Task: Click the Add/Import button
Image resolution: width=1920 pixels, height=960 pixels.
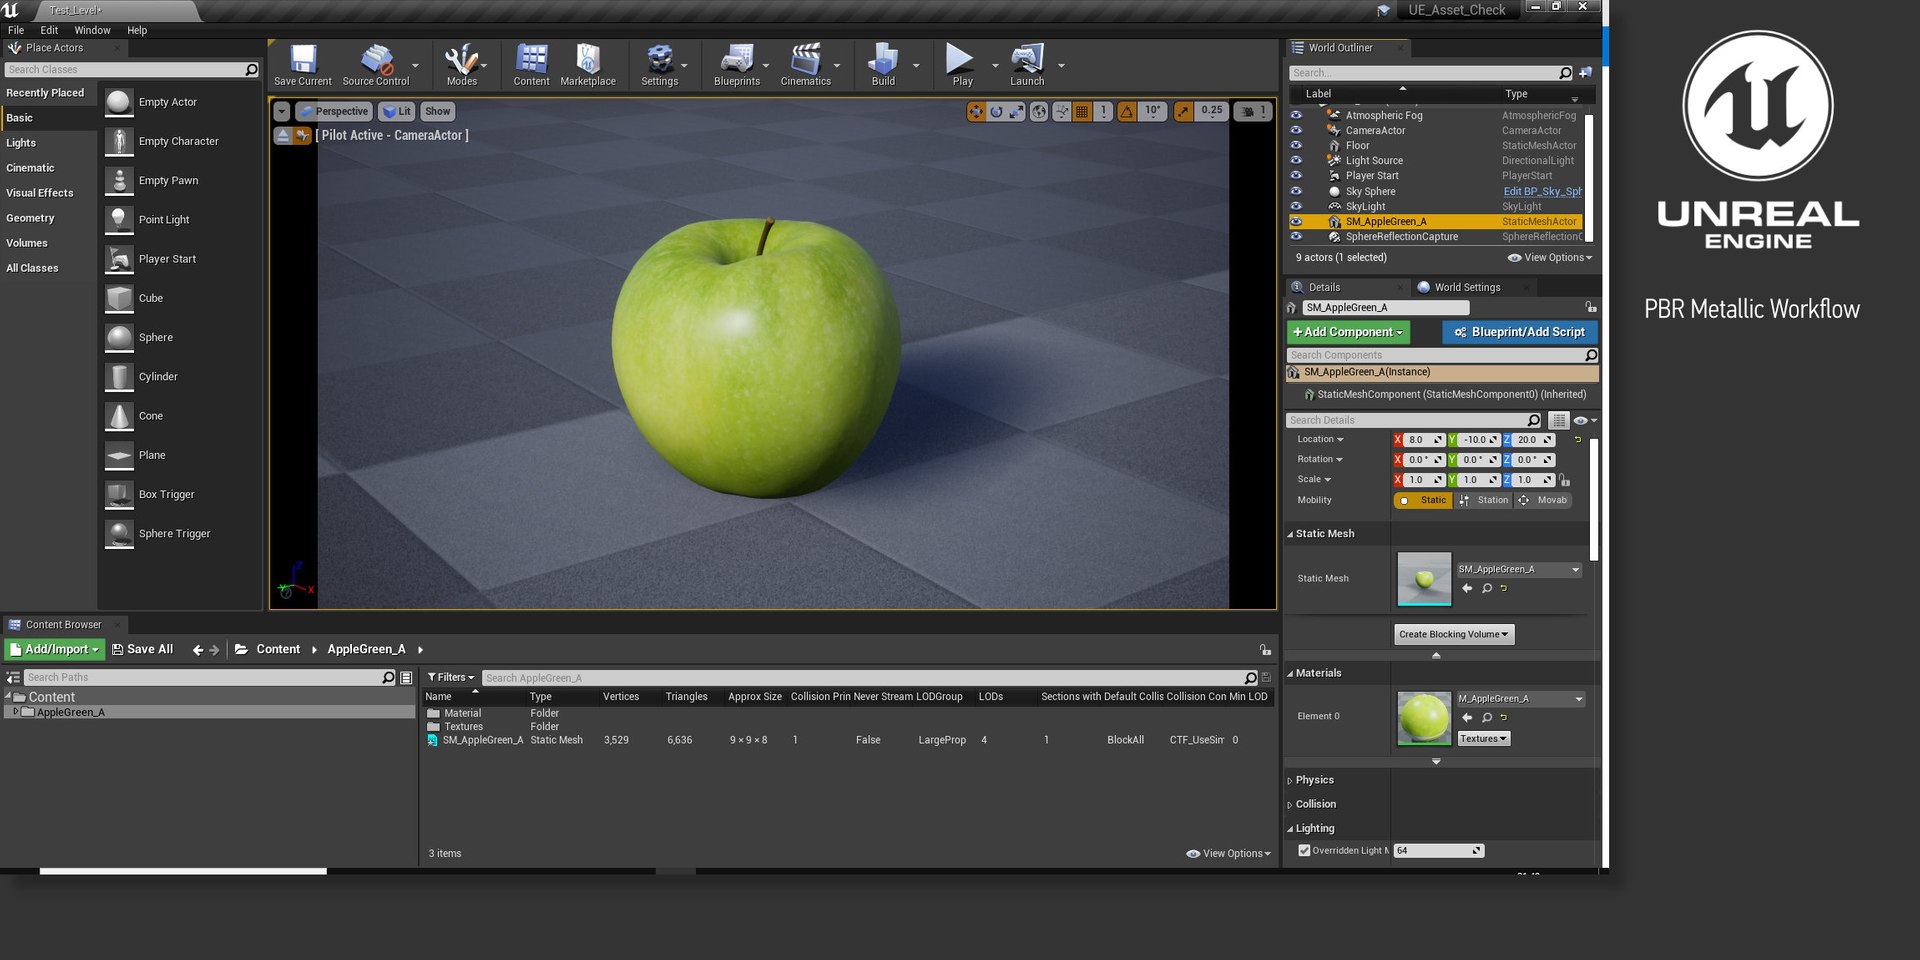Action: pyautogui.click(x=55, y=650)
